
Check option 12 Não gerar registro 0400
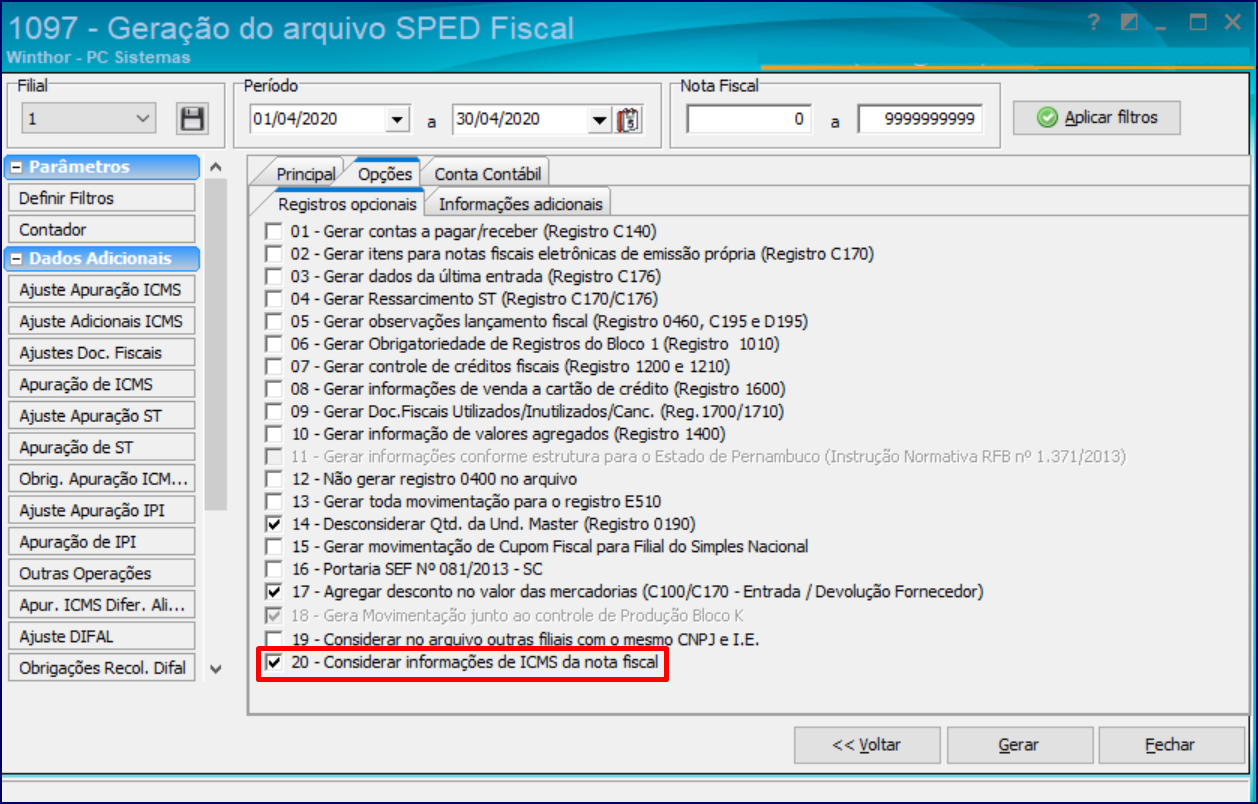coord(273,479)
